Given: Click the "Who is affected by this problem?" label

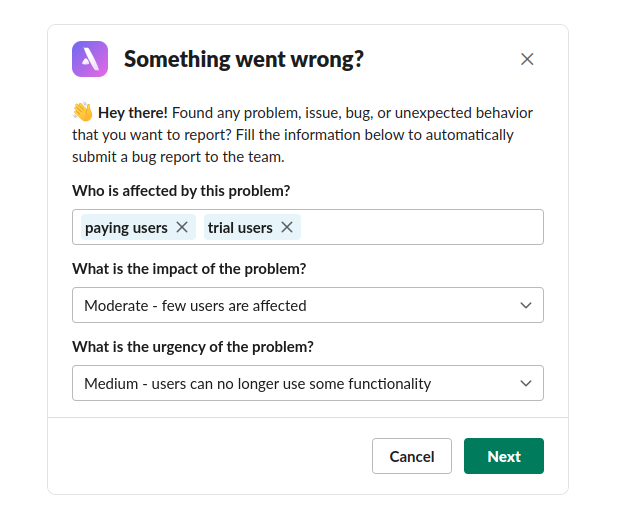Looking at the screenshot, I should [x=181, y=191].
